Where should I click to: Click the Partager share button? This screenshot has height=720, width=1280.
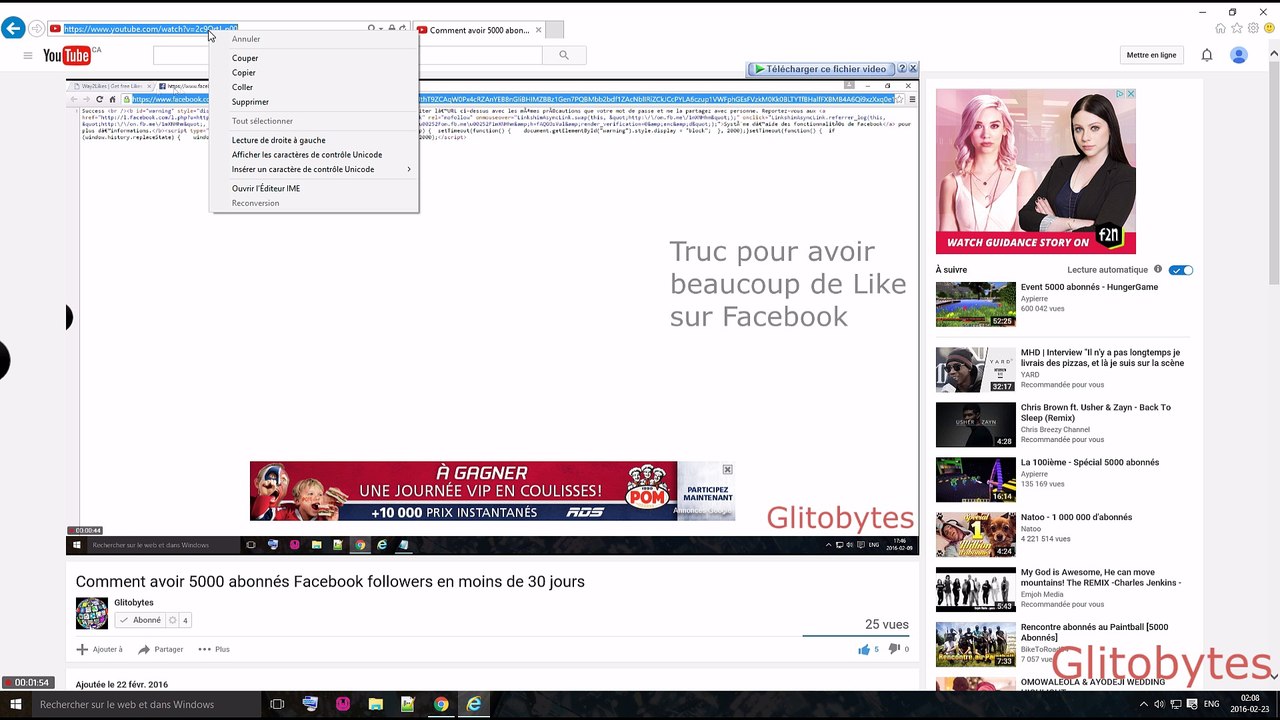click(160, 649)
